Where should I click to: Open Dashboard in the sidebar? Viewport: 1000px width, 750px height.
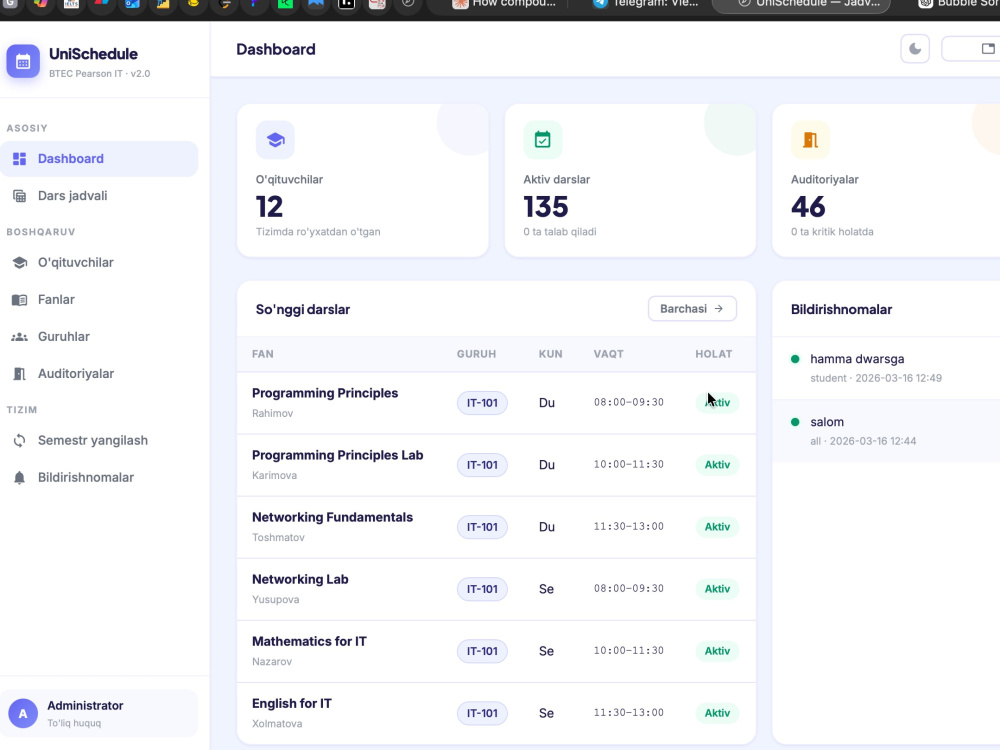(99, 159)
